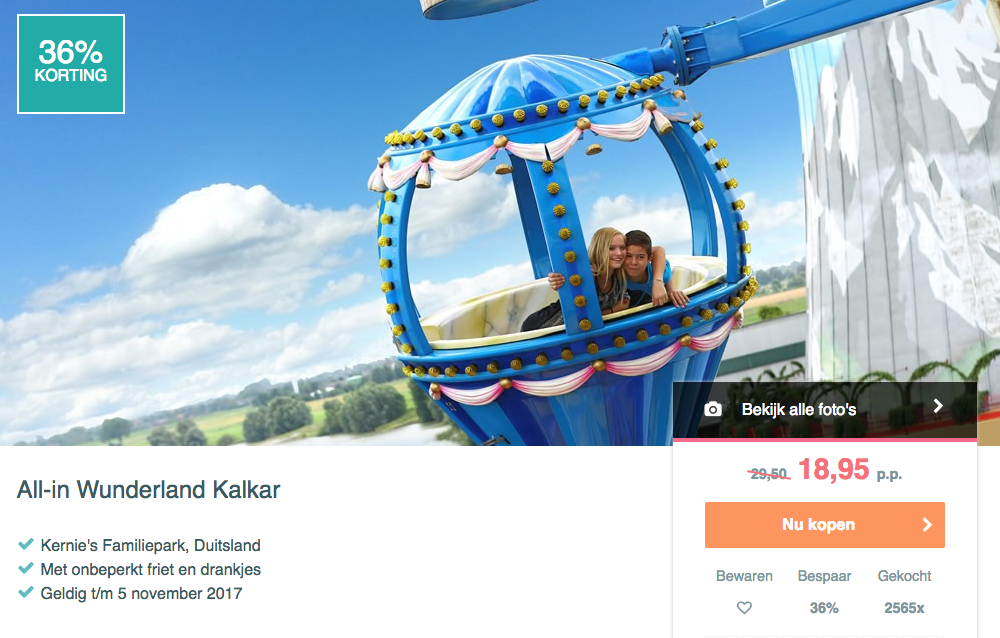The image size is (1000, 638).
Task: Click the Gekocht 2565x purchase count
Action: [x=904, y=592]
